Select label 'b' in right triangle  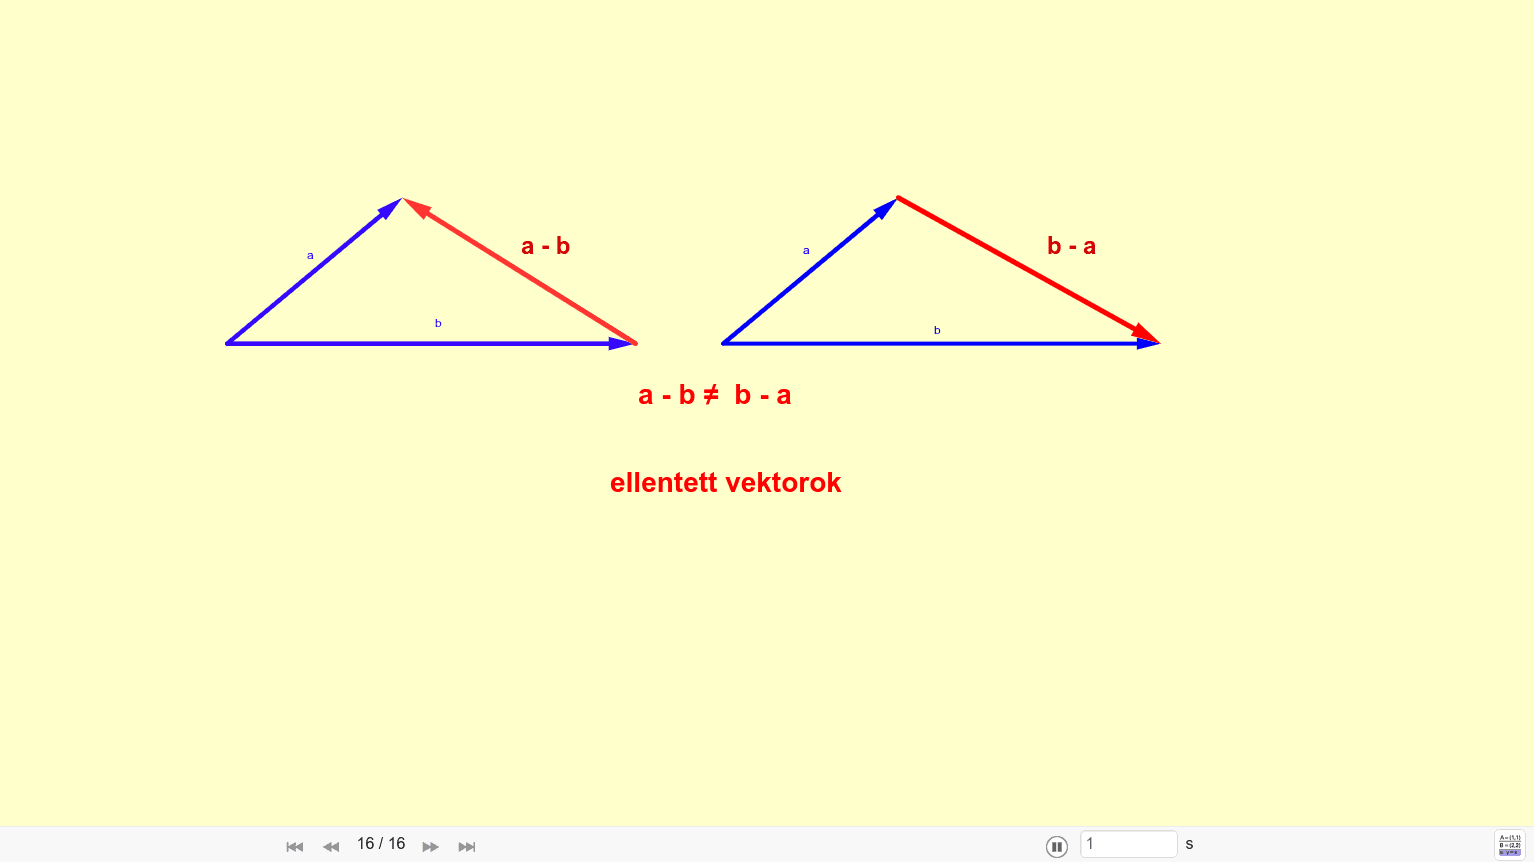click(x=937, y=330)
